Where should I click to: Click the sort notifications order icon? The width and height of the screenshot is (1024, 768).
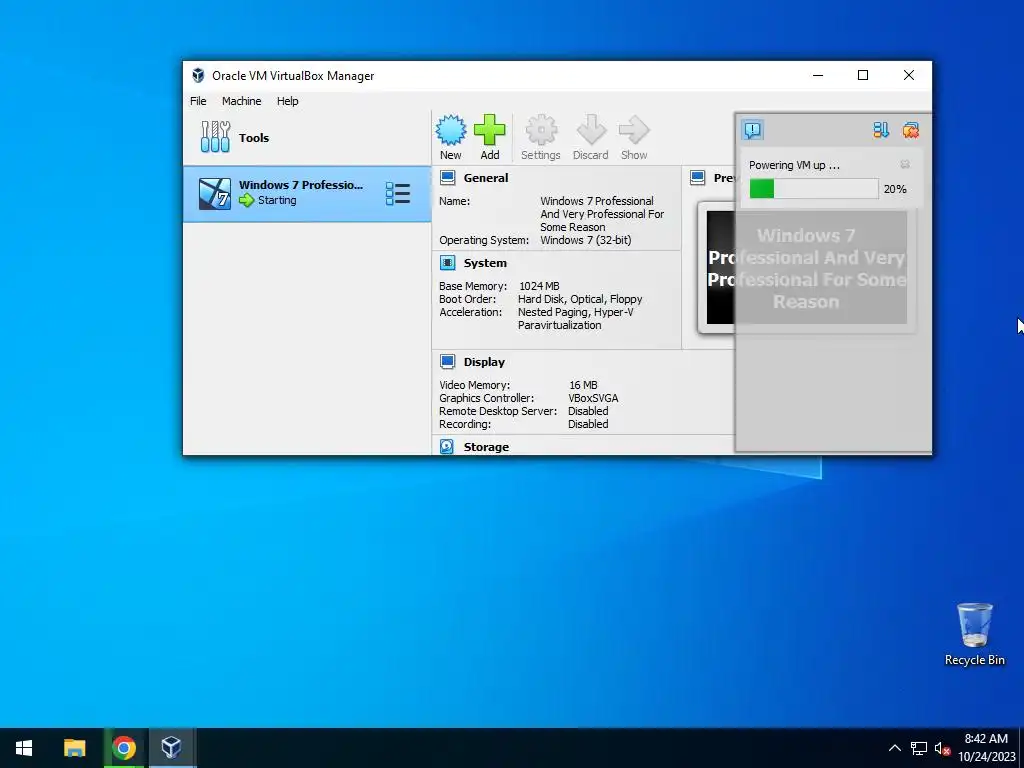(x=881, y=130)
